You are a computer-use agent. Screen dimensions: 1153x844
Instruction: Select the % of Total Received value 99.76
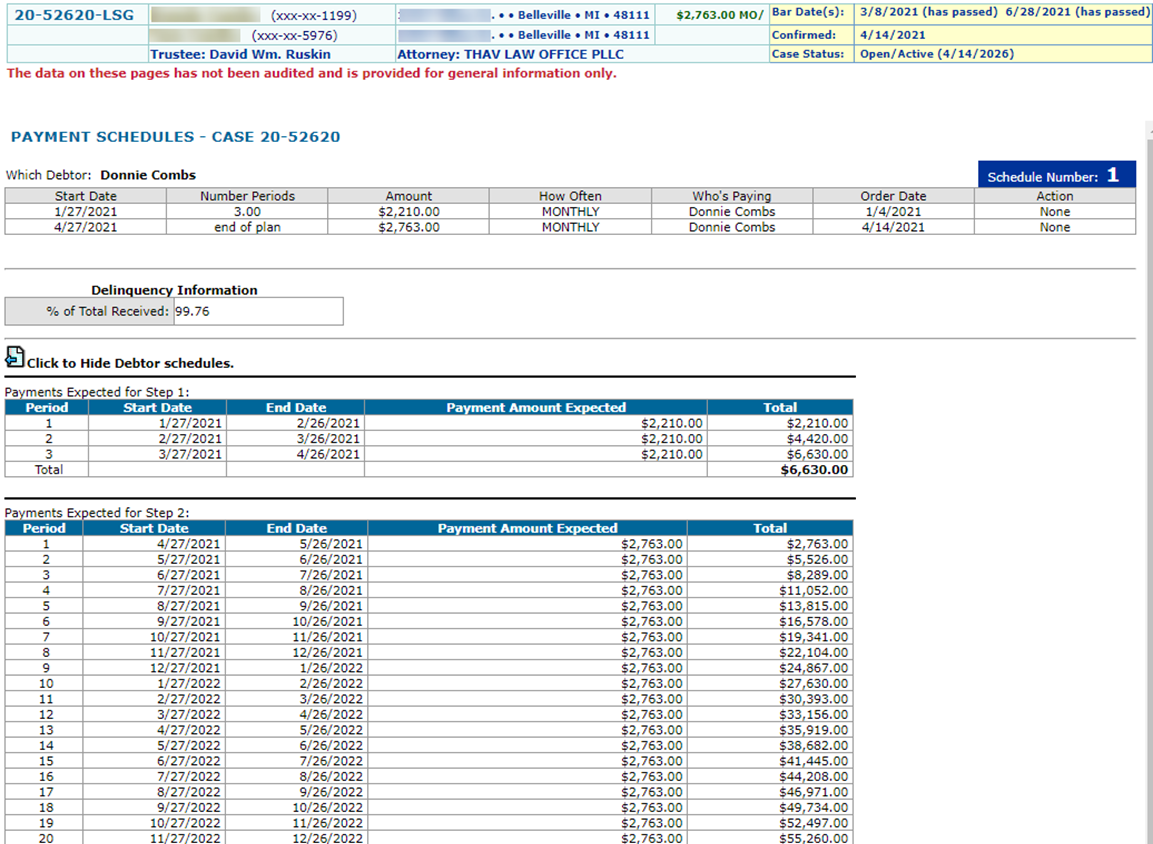193,311
